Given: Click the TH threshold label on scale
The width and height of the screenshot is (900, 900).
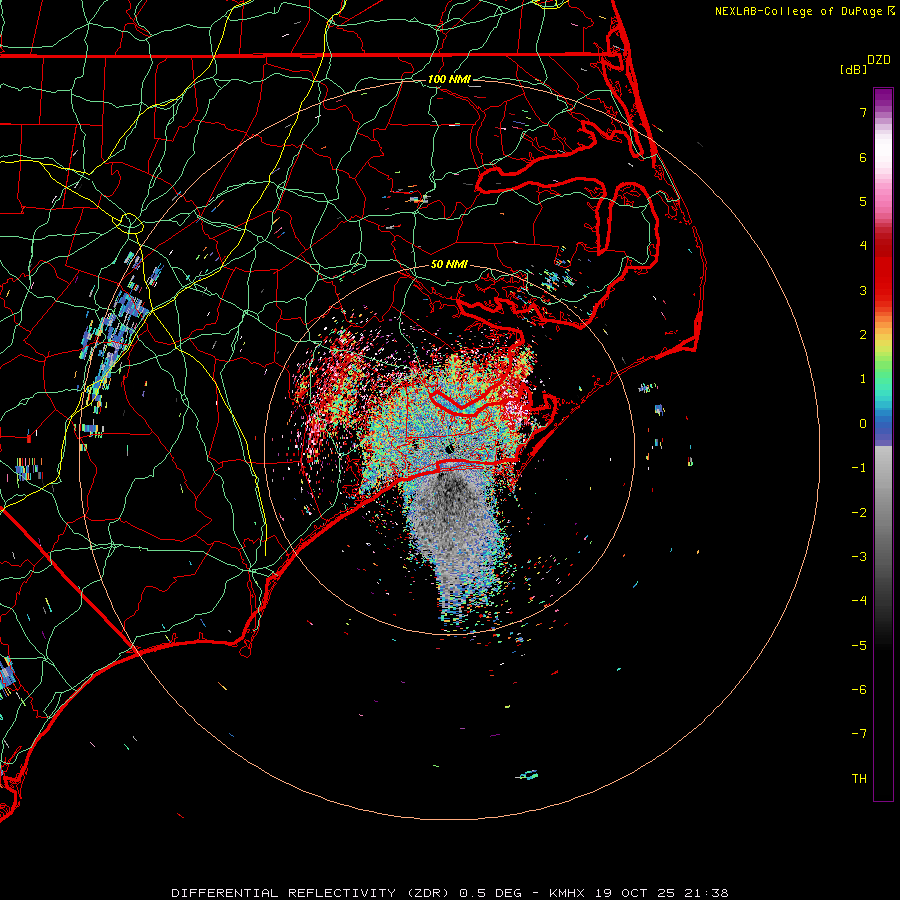Looking at the screenshot, I should (859, 779).
